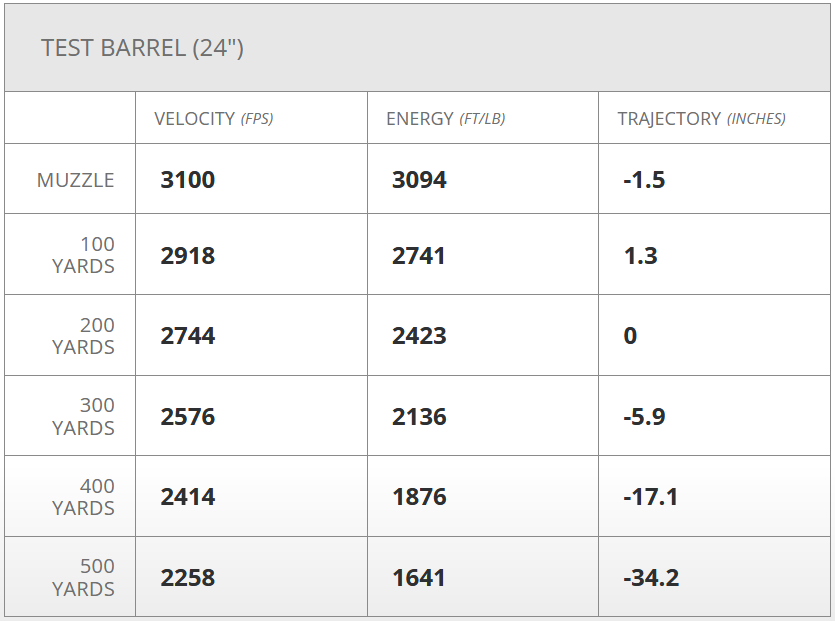
Task: Click the 300 YARDS row label
Action: (x=84, y=416)
